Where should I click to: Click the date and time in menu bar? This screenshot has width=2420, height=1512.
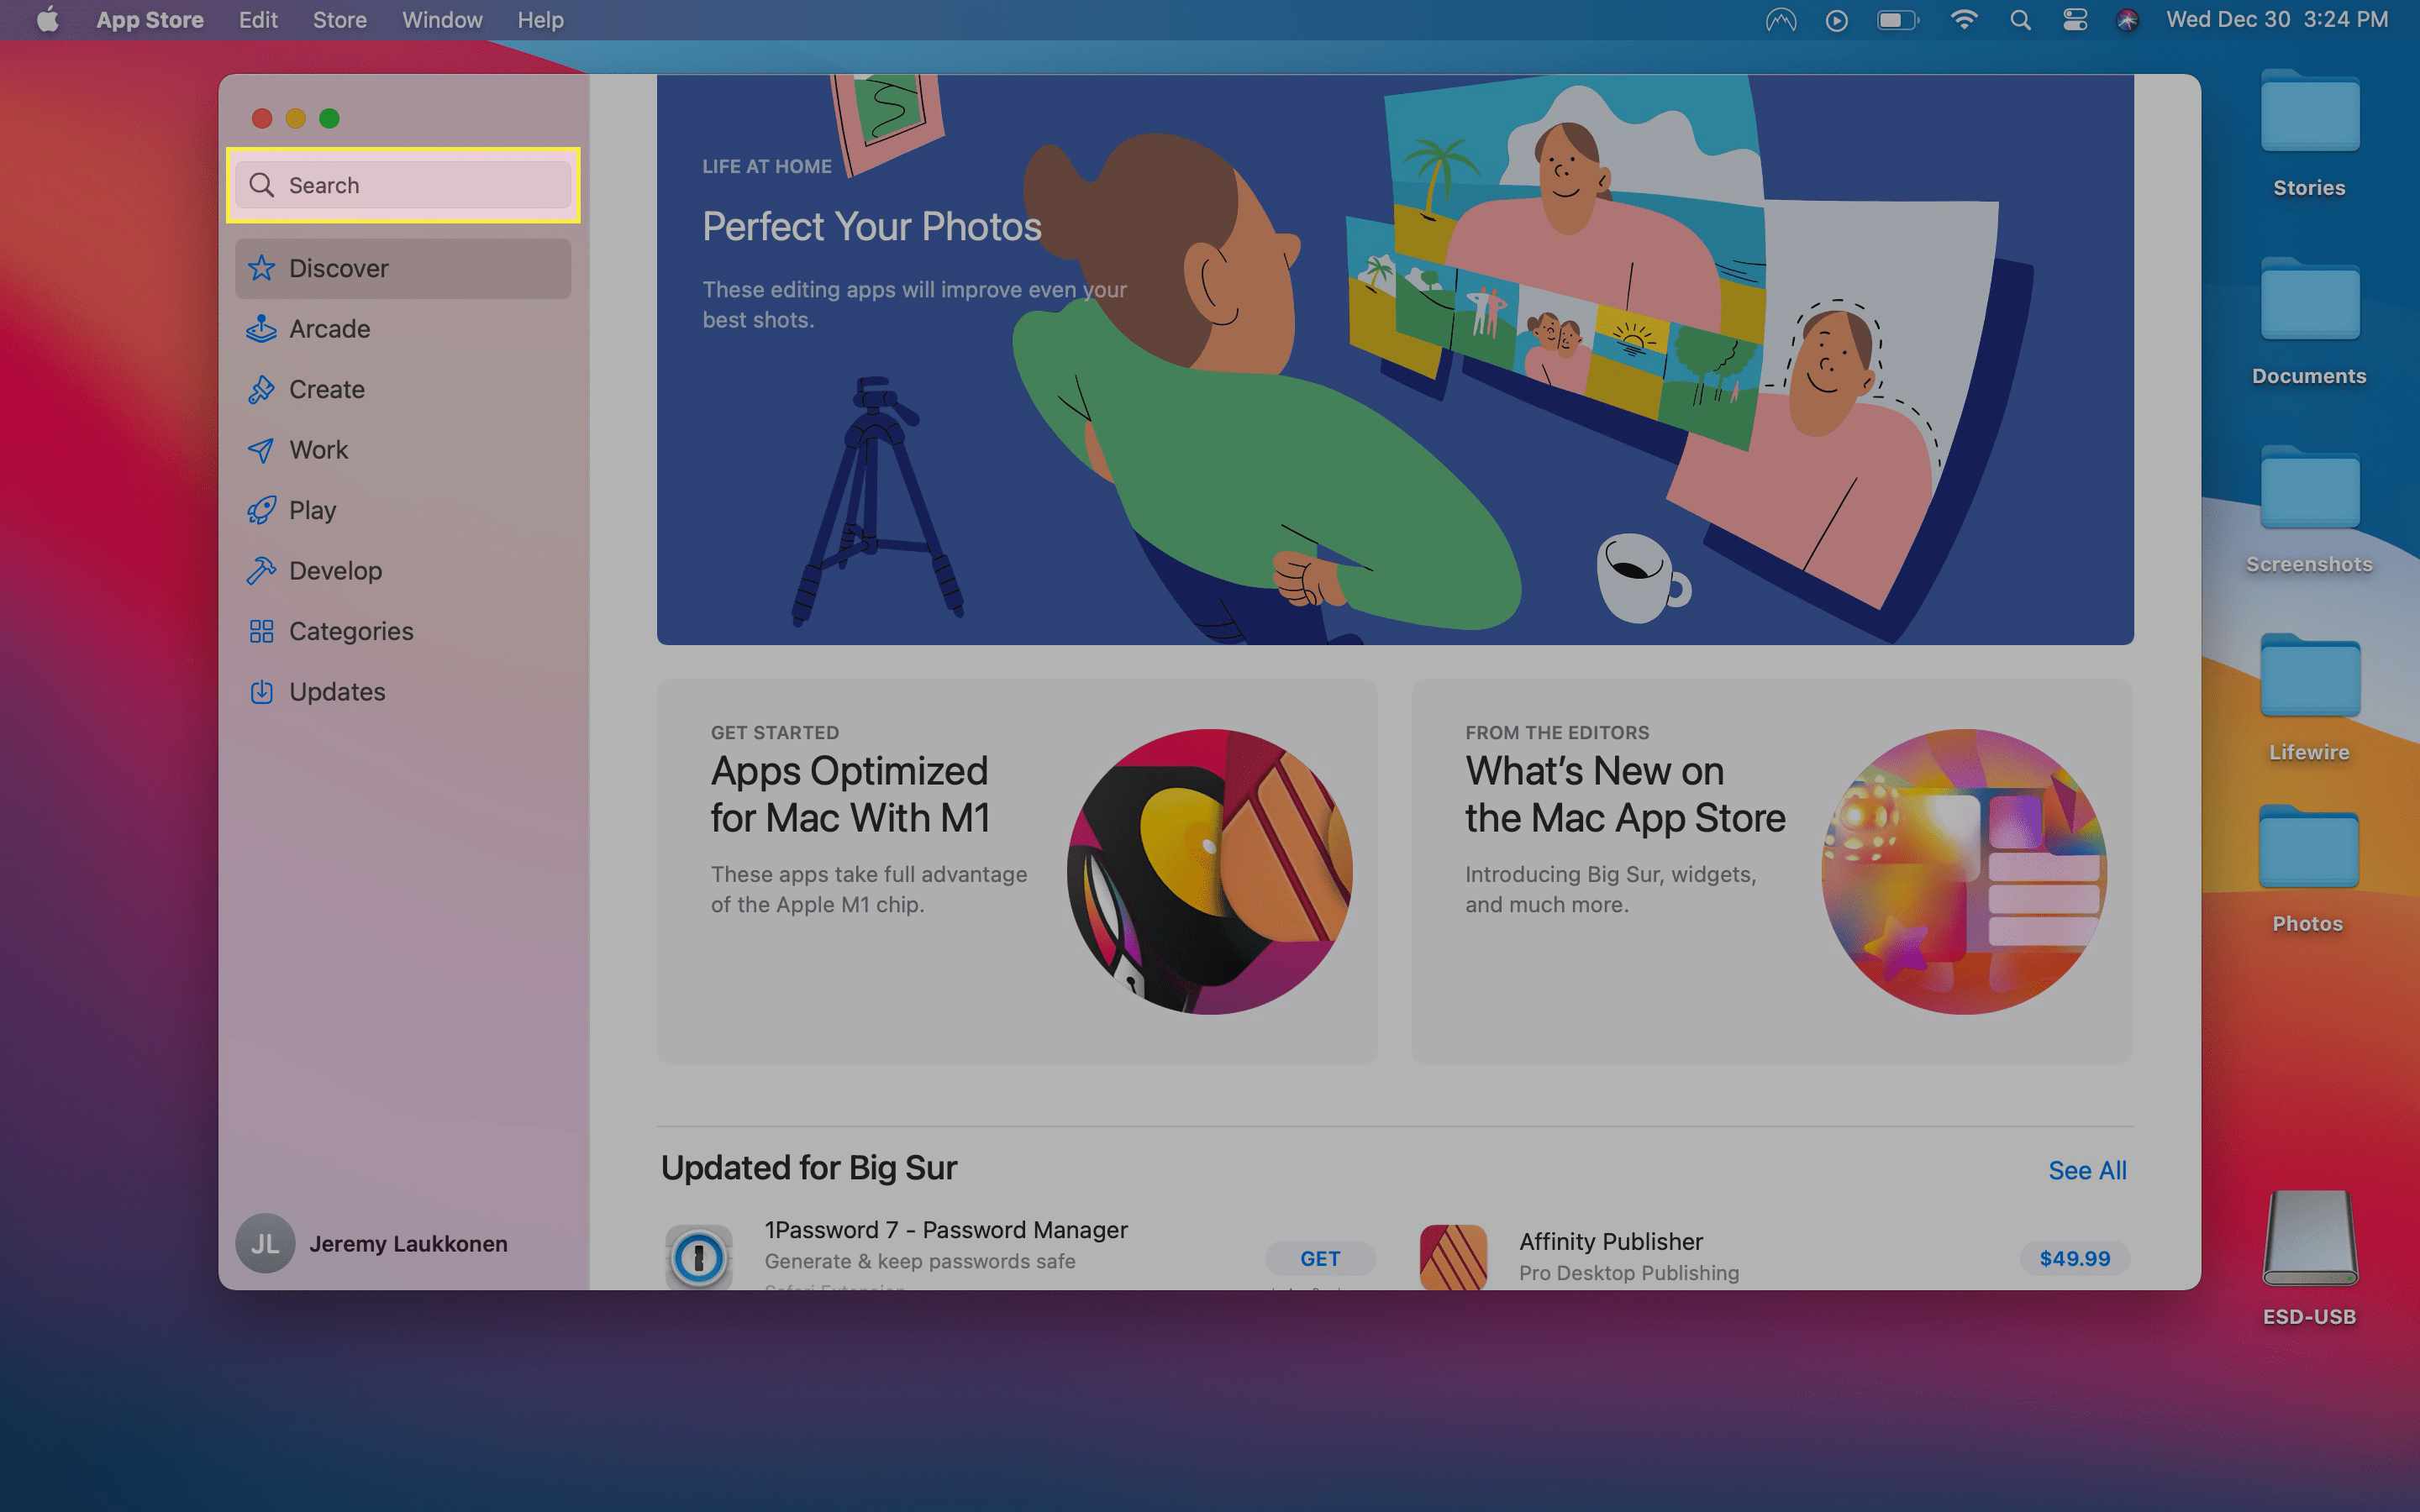(x=2277, y=19)
